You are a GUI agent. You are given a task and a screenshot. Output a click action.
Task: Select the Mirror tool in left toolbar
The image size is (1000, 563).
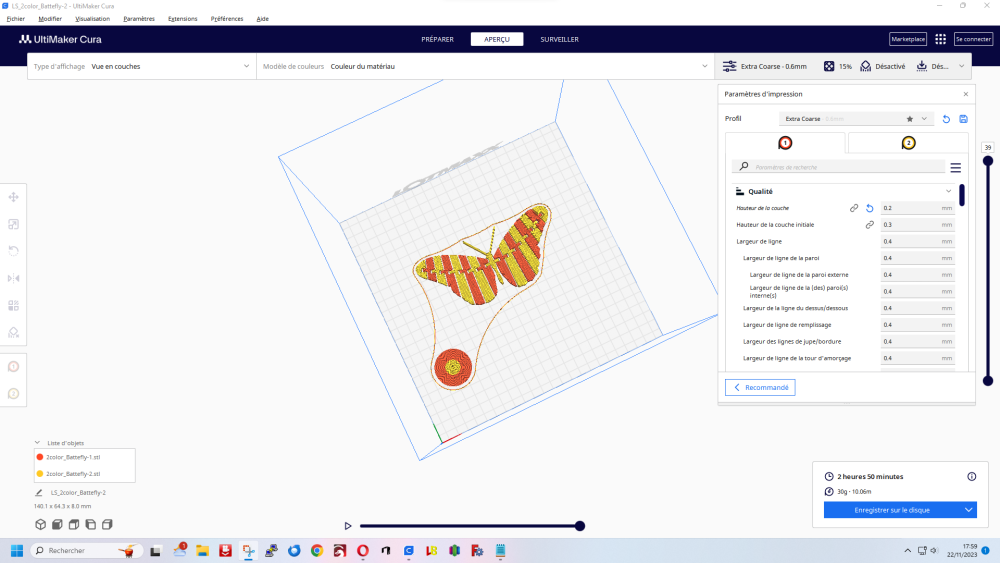point(13,278)
